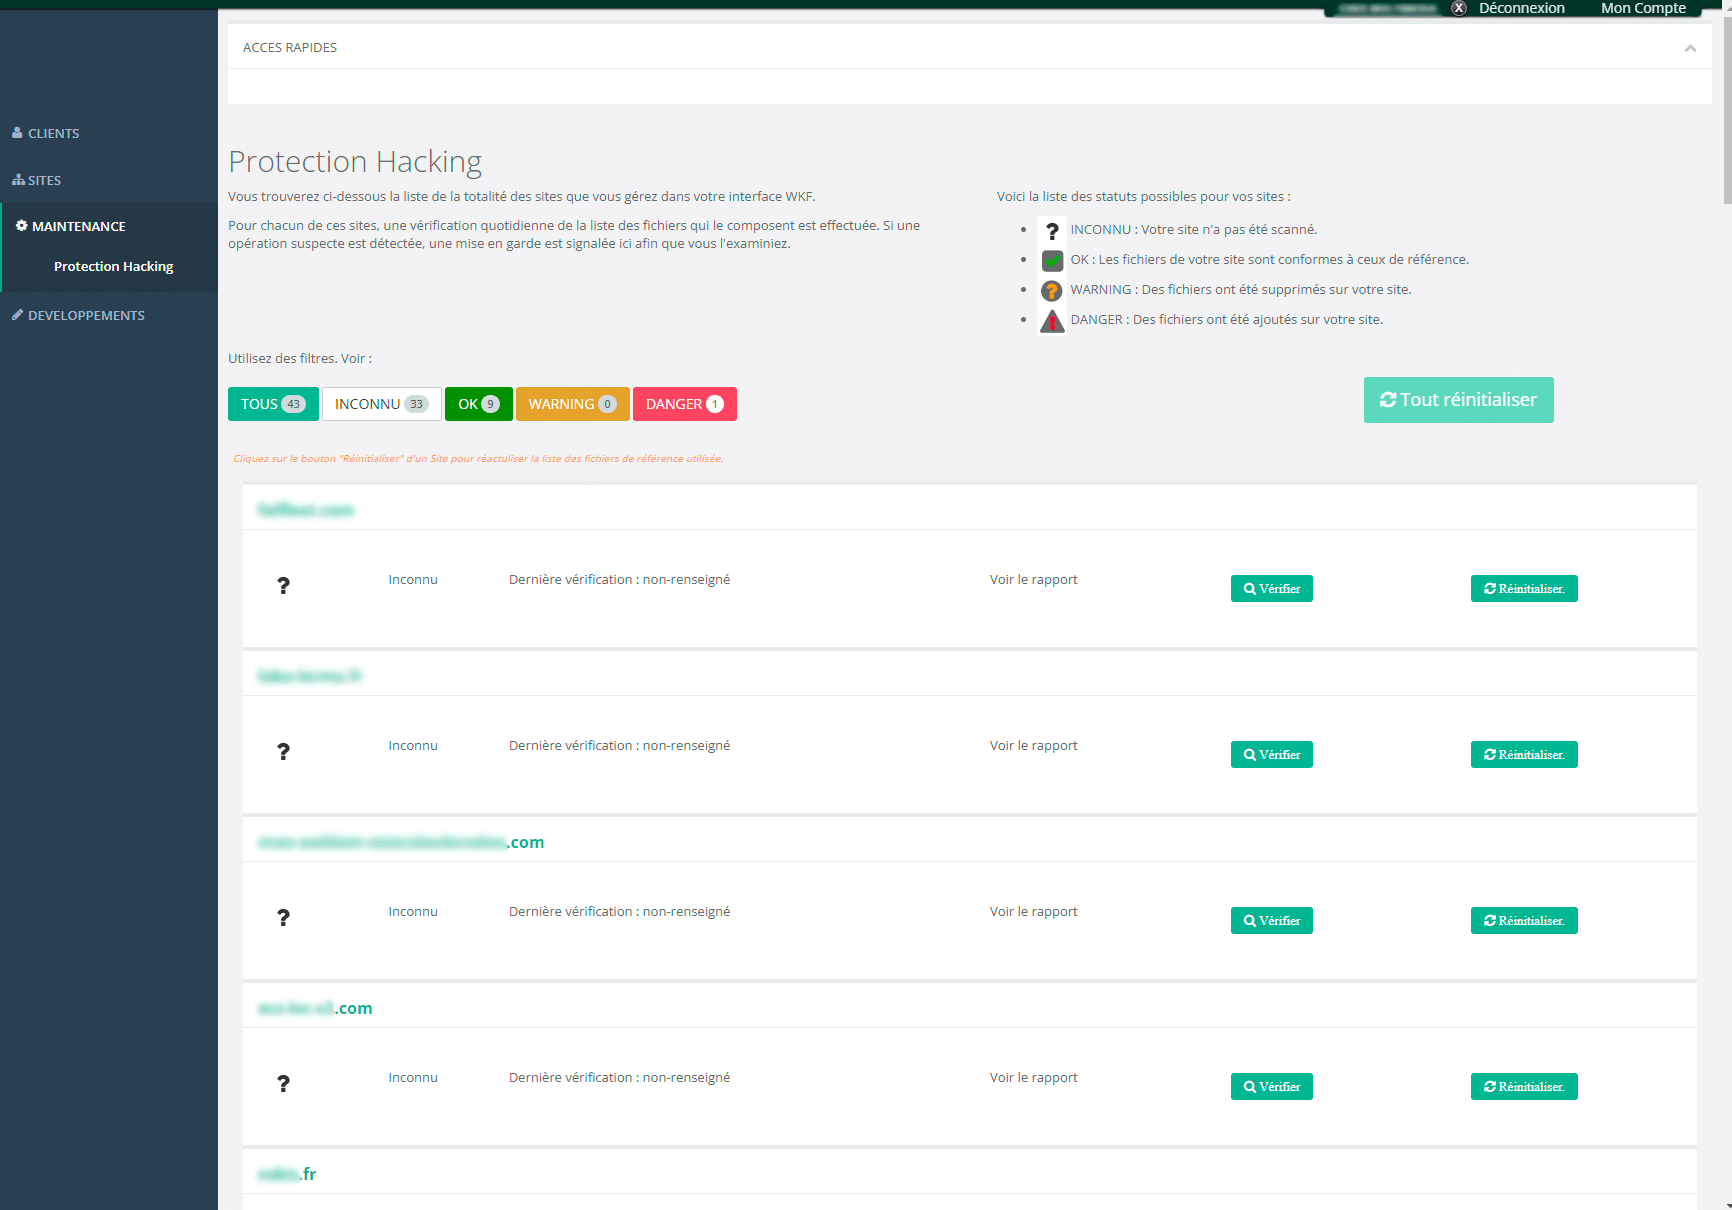Click the MAINTENANCE gear icon in sidebar

pyautogui.click(x=21, y=226)
